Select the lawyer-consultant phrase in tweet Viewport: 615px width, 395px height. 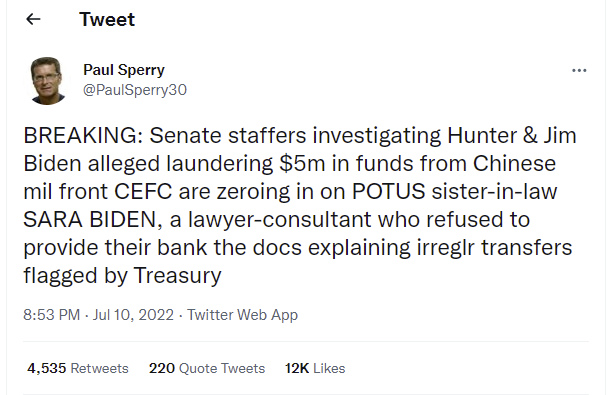point(280,220)
